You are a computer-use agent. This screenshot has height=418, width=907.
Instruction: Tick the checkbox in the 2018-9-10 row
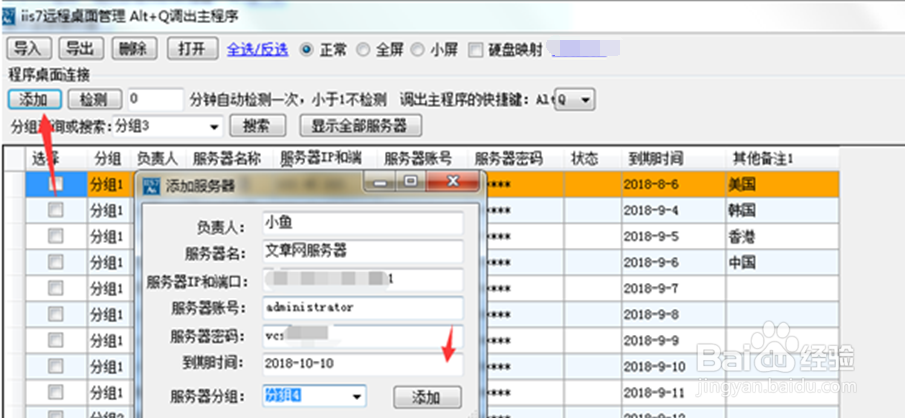[x=56, y=366]
